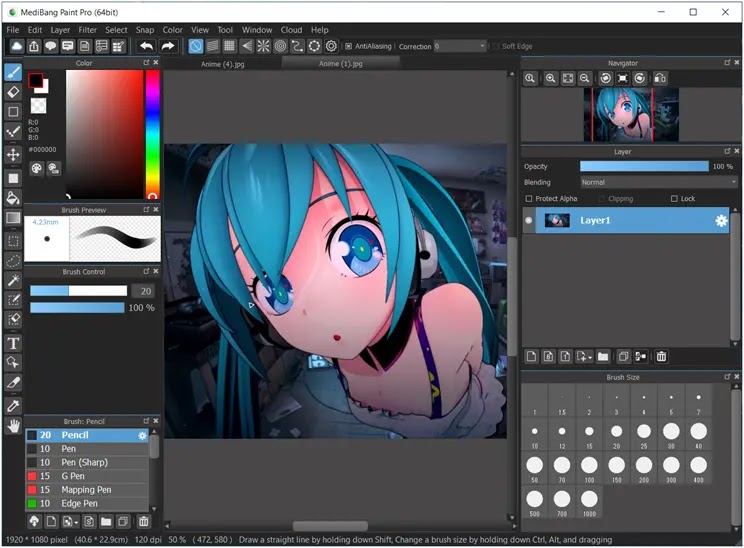Screen dimensions: 744x548
Task: Select the Eyedropper tool
Action: tap(13, 406)
